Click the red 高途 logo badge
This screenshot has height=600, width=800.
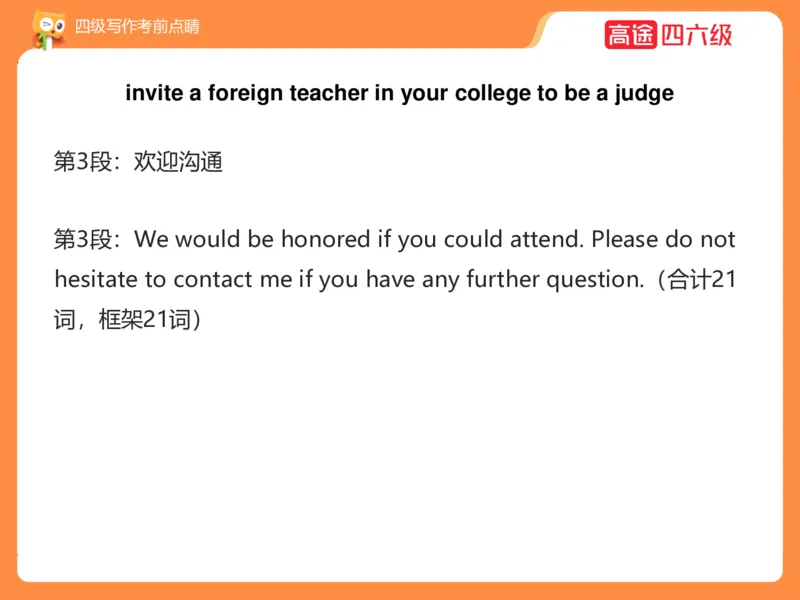coord(630,34)
